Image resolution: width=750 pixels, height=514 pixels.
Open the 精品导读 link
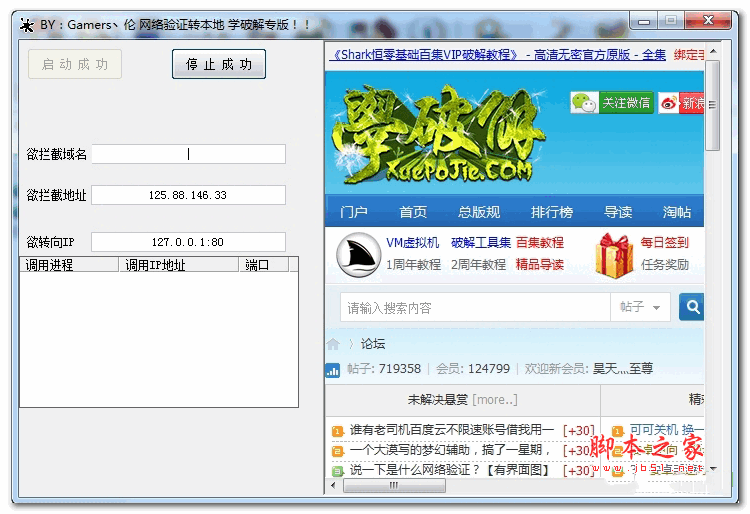click(540, 264)
